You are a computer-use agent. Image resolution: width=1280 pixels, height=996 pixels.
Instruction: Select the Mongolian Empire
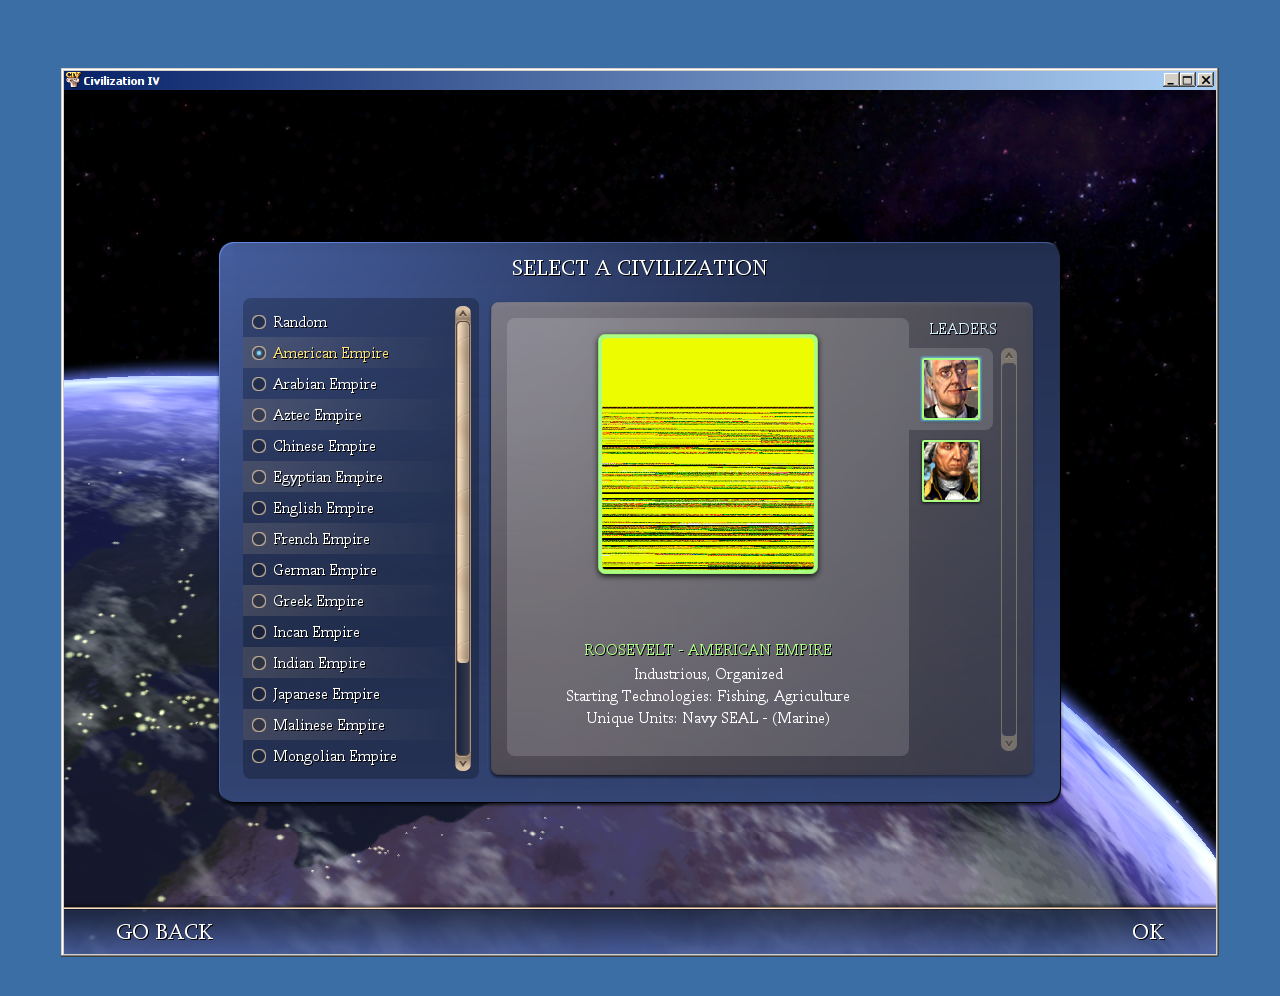[259, 756]
